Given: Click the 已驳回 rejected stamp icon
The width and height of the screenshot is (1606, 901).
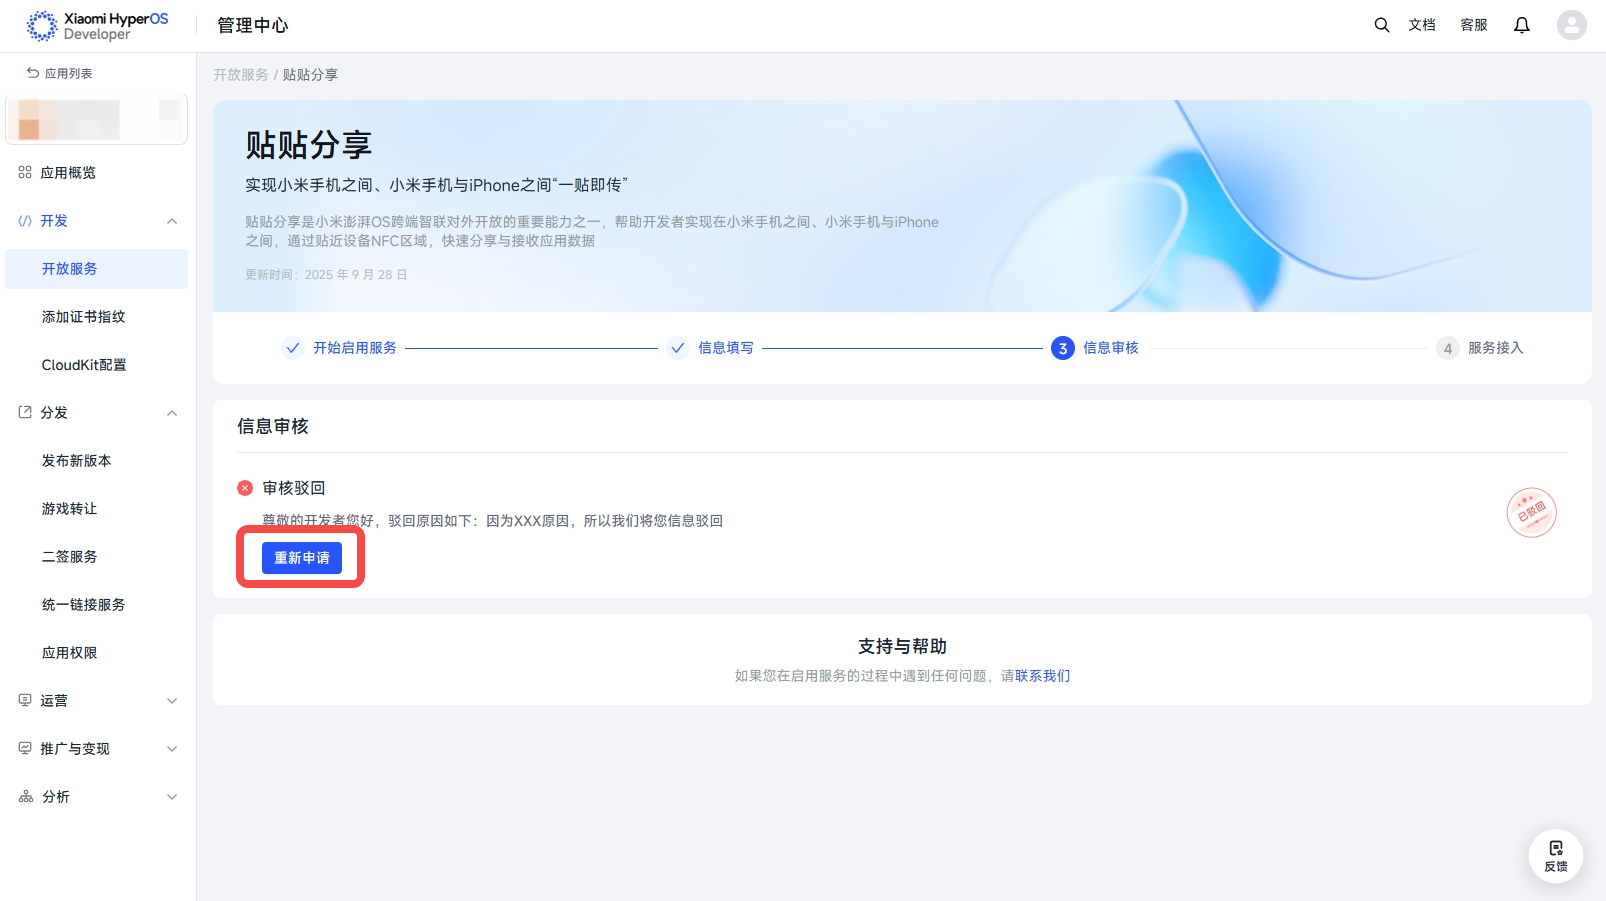Looking at the screenshot, I should coord(1532,512).
